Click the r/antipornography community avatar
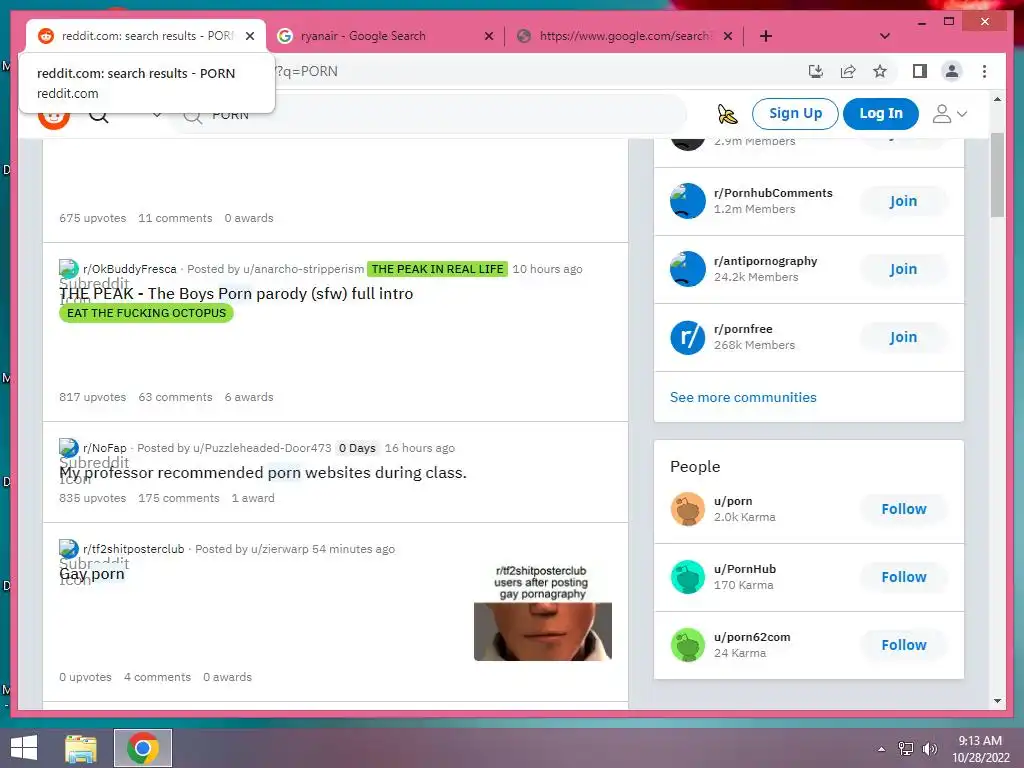This screenshot has width=1024, height=768. tap(688, 269)
